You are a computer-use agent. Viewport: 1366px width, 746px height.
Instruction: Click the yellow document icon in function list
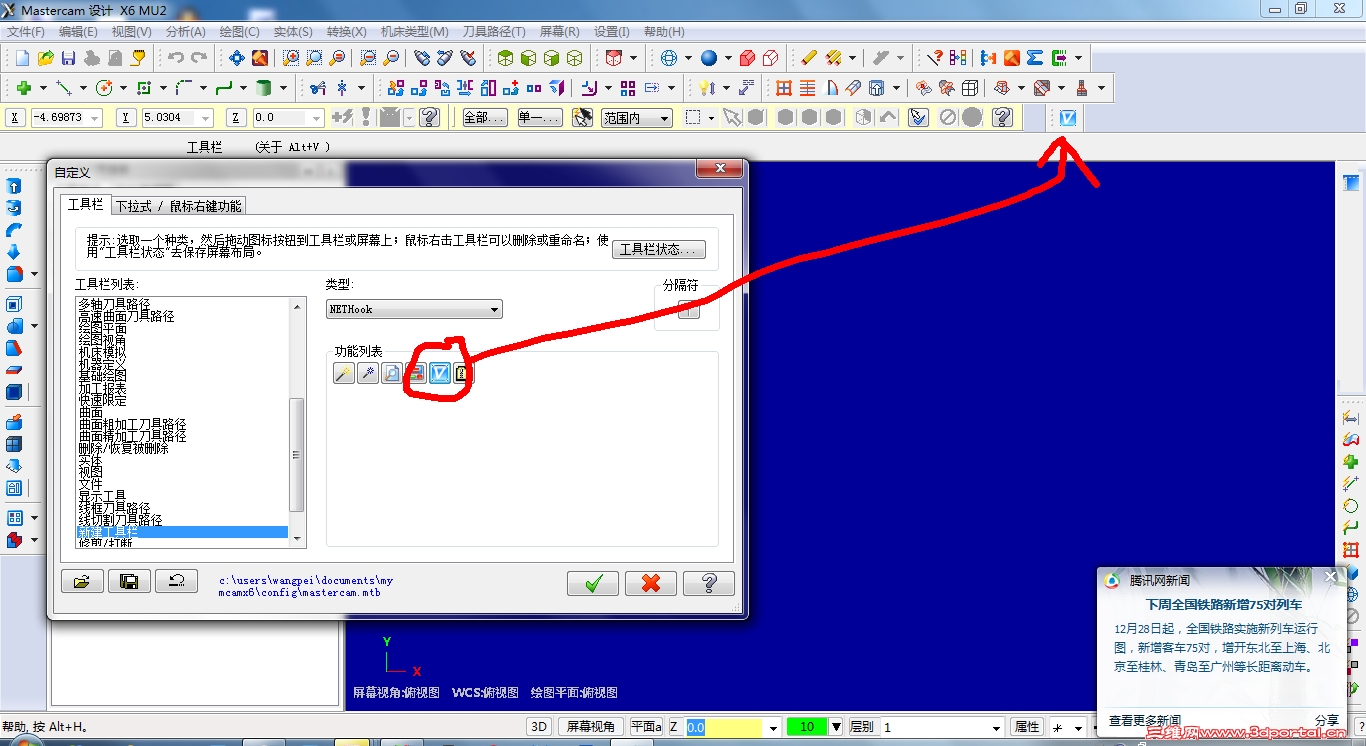point(464,374)
